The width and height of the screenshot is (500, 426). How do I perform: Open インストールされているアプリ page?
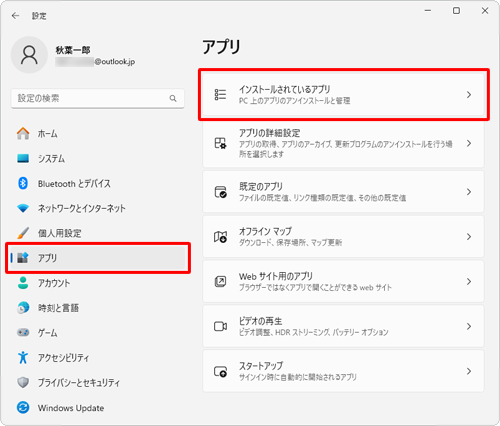click(x=343, y=95)
